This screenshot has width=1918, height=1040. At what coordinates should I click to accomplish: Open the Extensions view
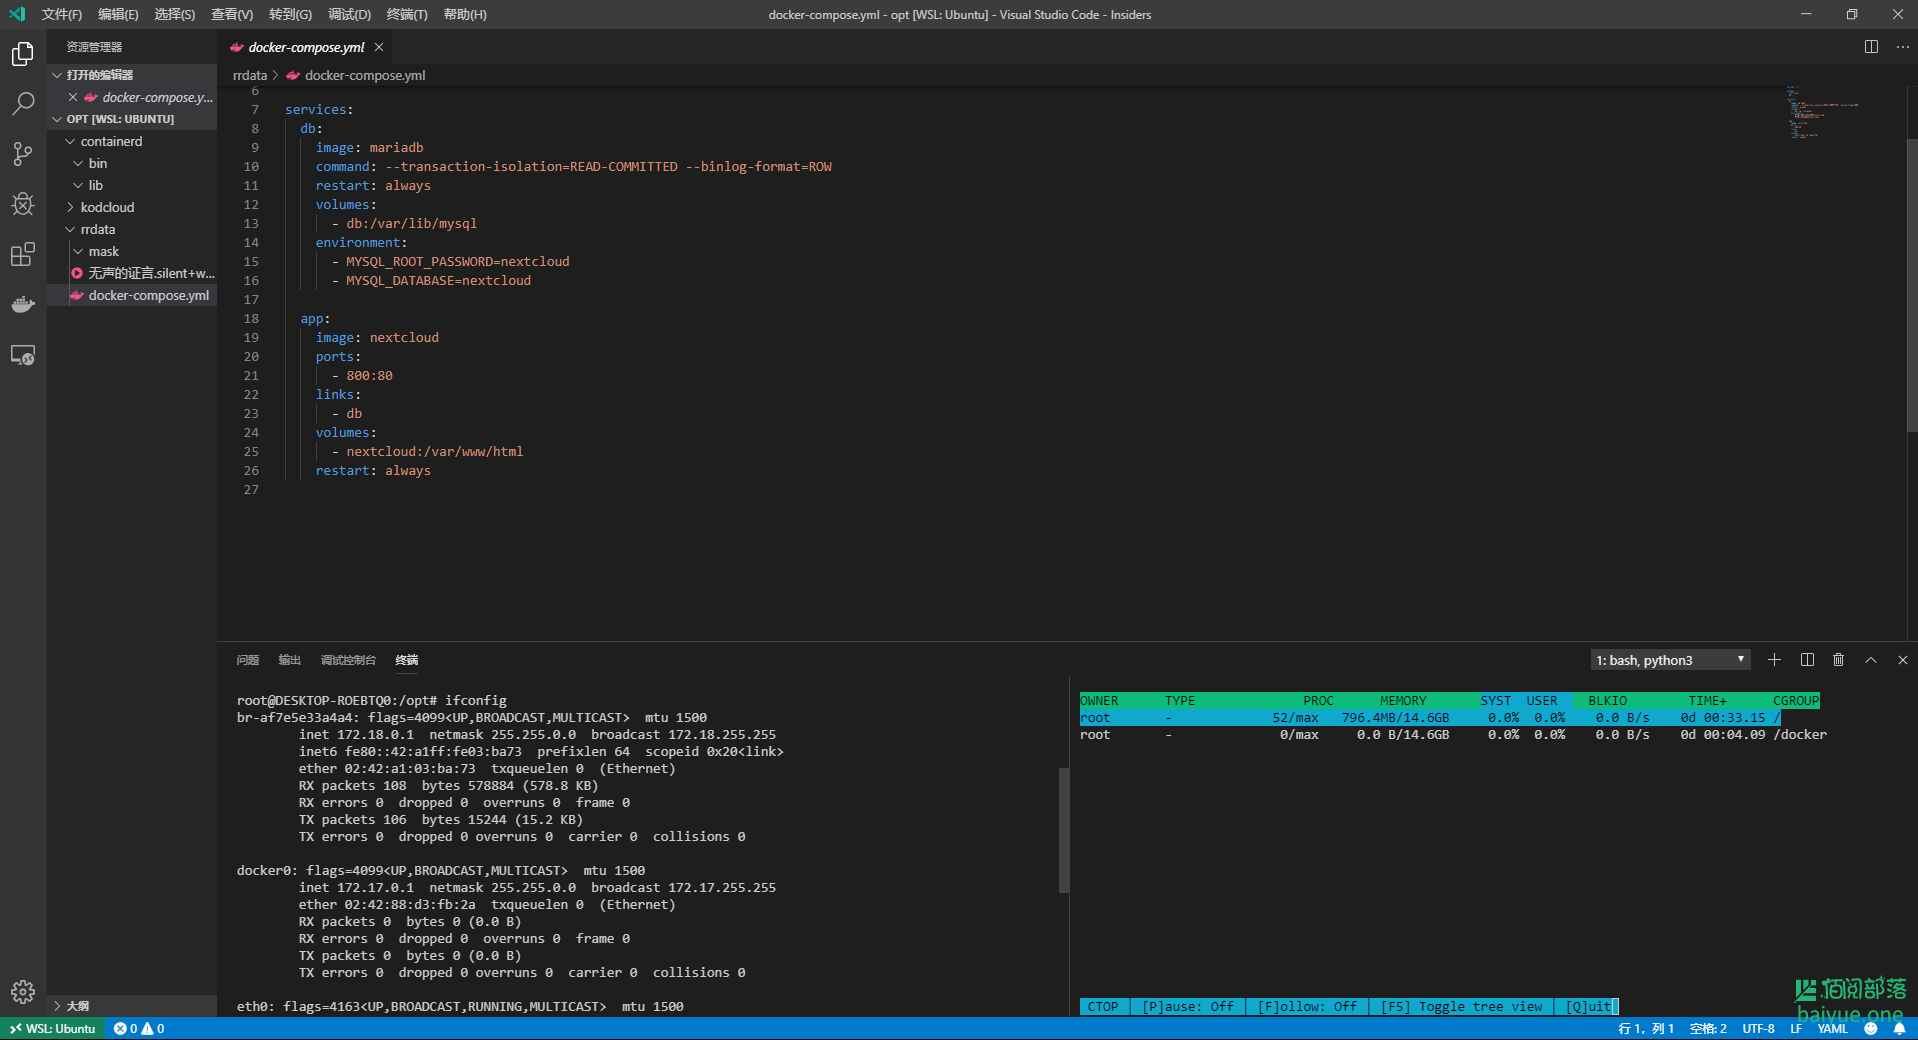(x=23, y=254)
